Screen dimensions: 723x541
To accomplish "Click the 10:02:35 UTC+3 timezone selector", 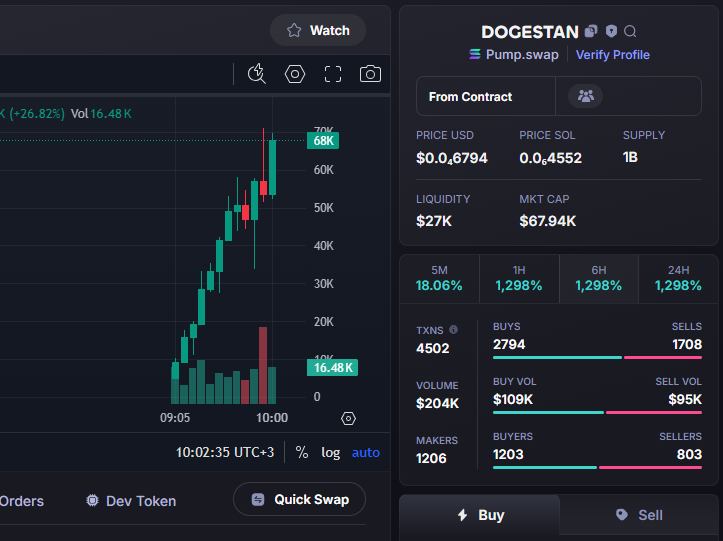I will 225,452.
